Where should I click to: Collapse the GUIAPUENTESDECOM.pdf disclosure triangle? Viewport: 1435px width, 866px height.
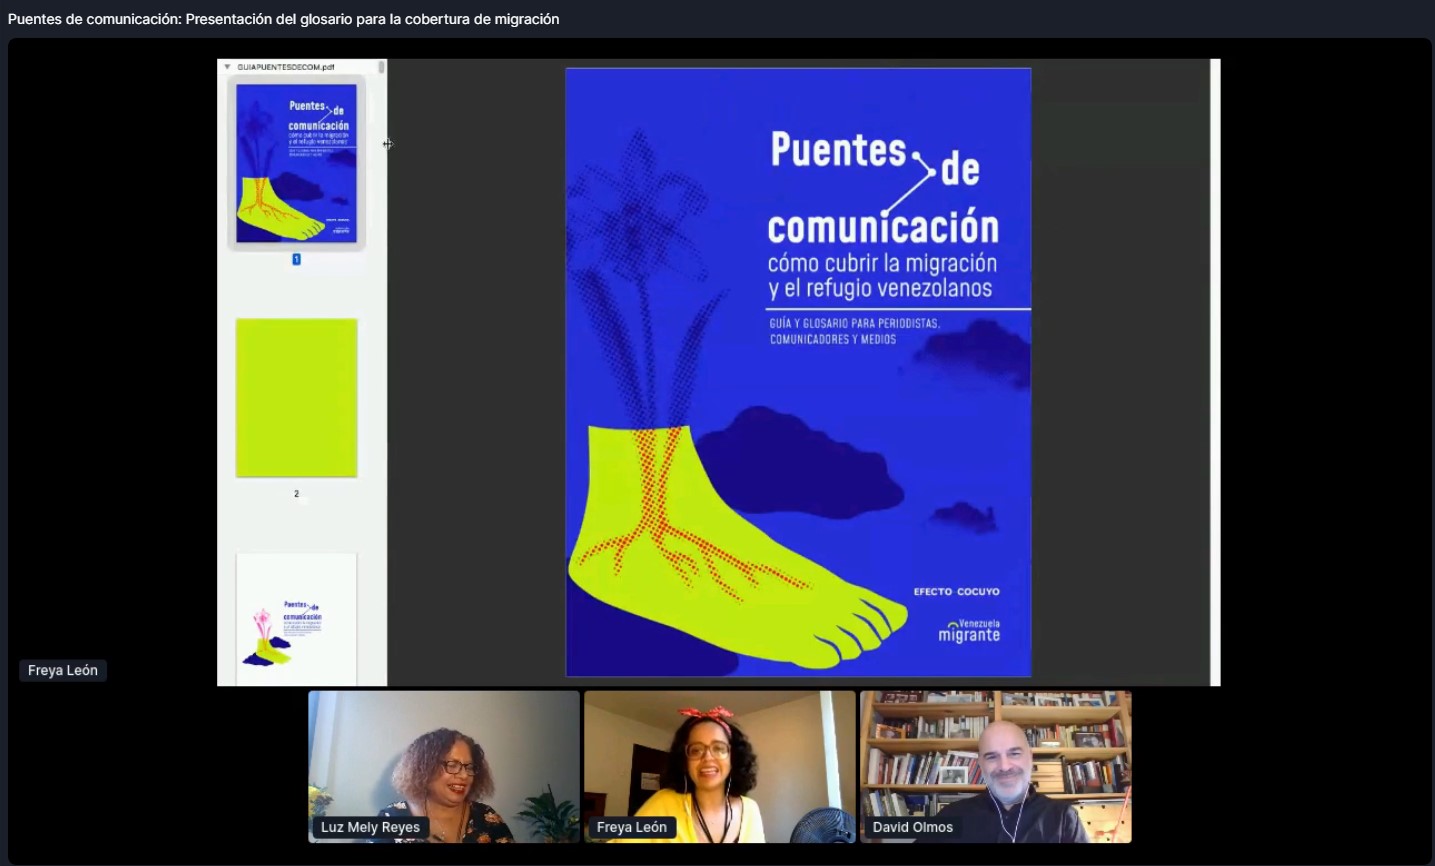click(227, 67)
